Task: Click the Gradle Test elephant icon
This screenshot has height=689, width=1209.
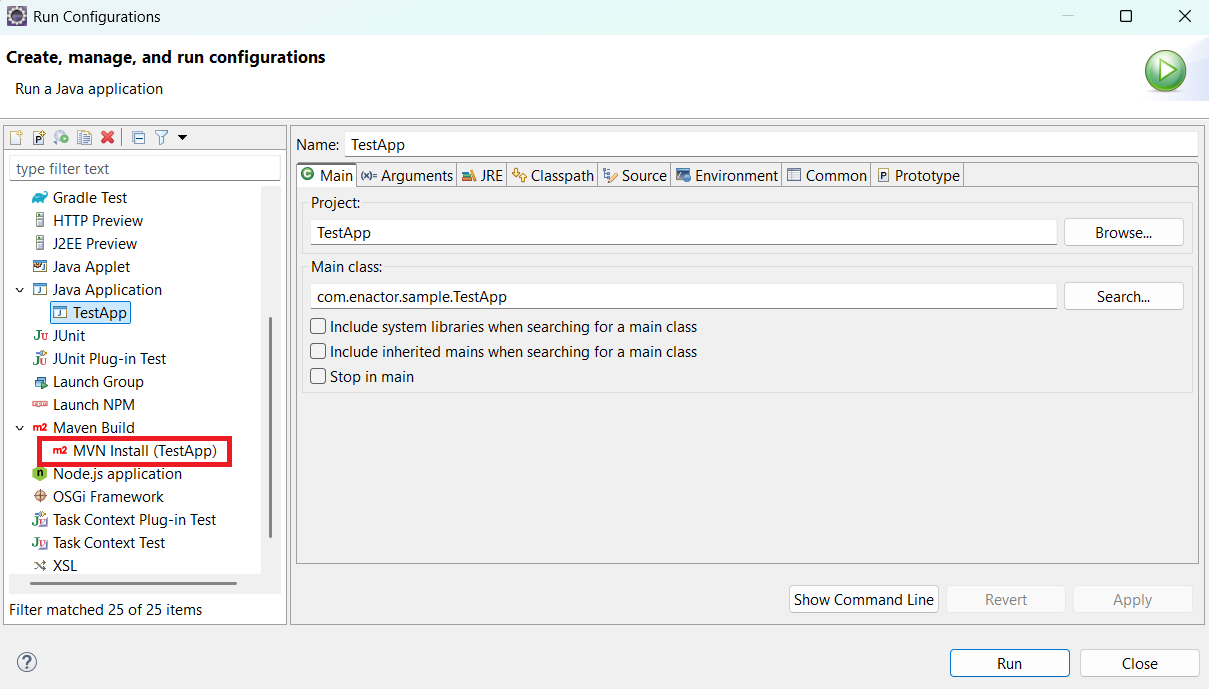Action: click(x=40, y=198)
